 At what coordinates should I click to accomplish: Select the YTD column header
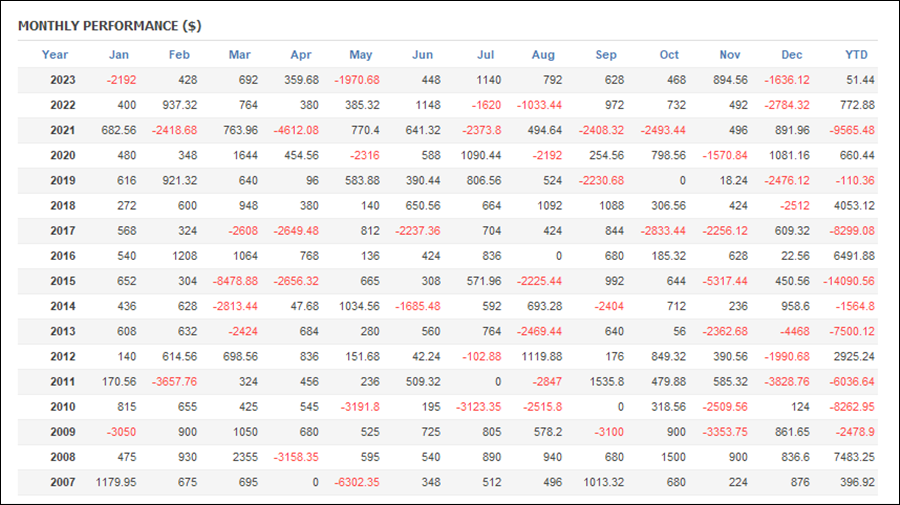point(856,55)
